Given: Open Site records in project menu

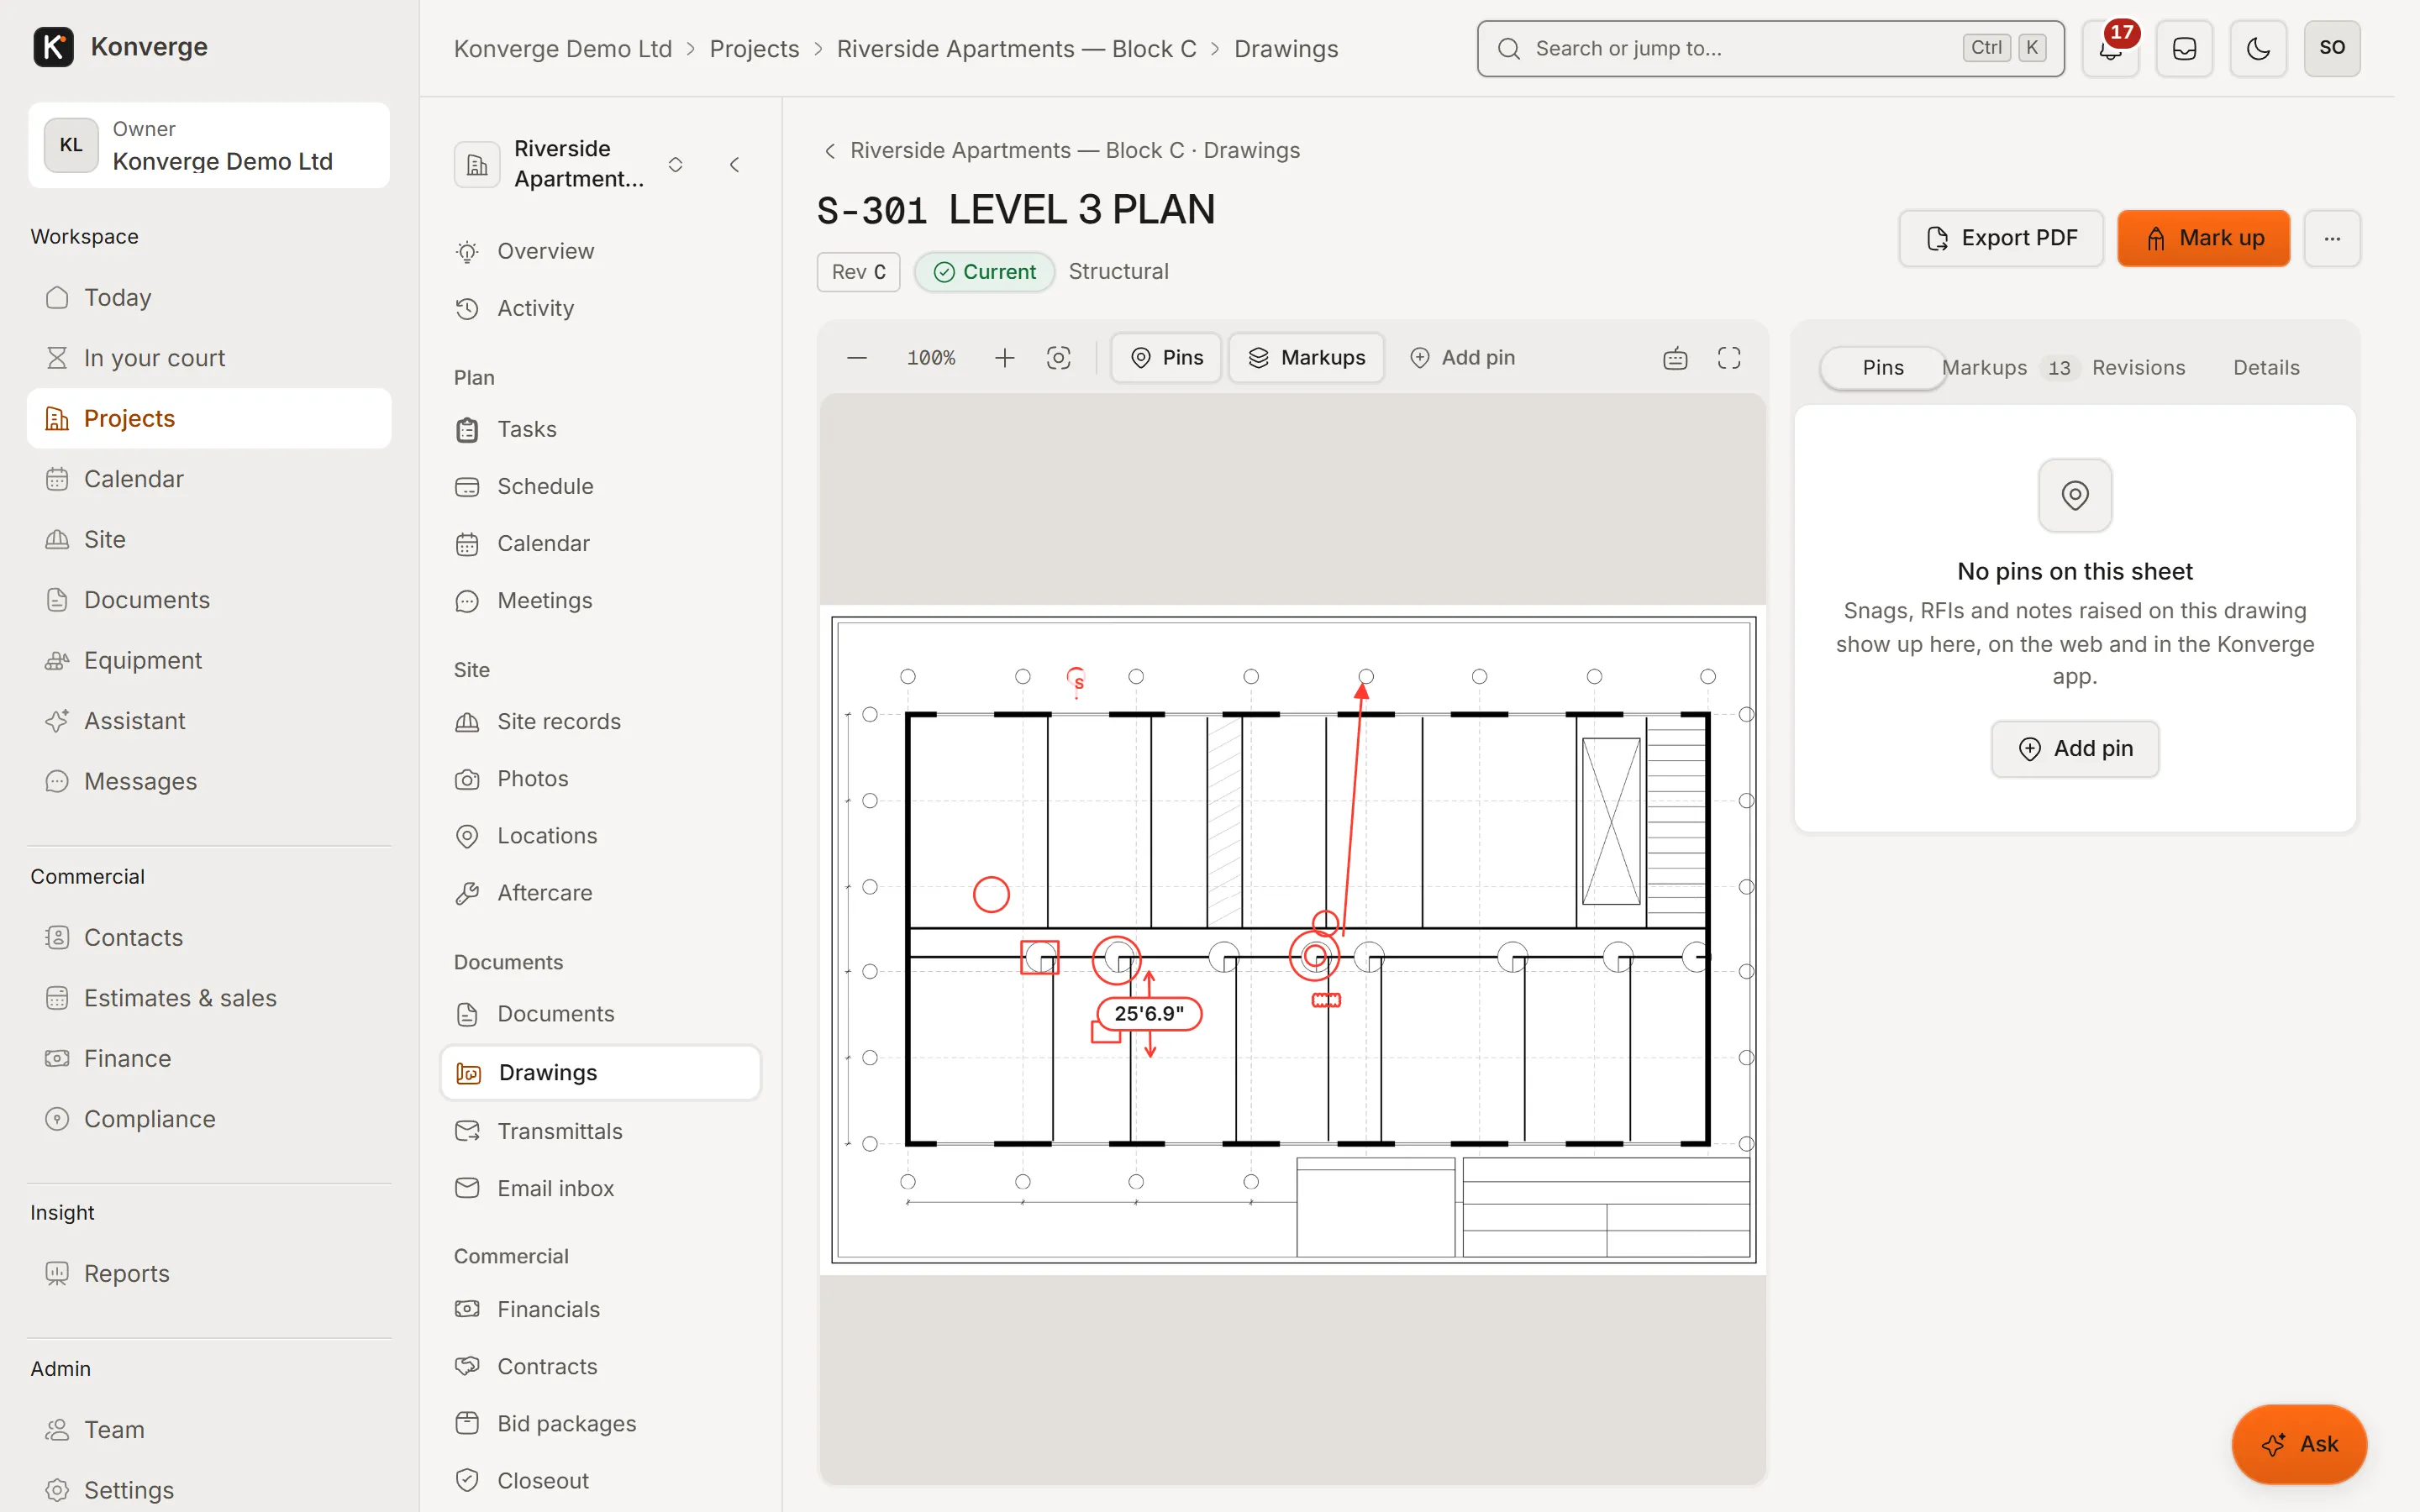Looking at the screenshot, I should coord(600,721).
